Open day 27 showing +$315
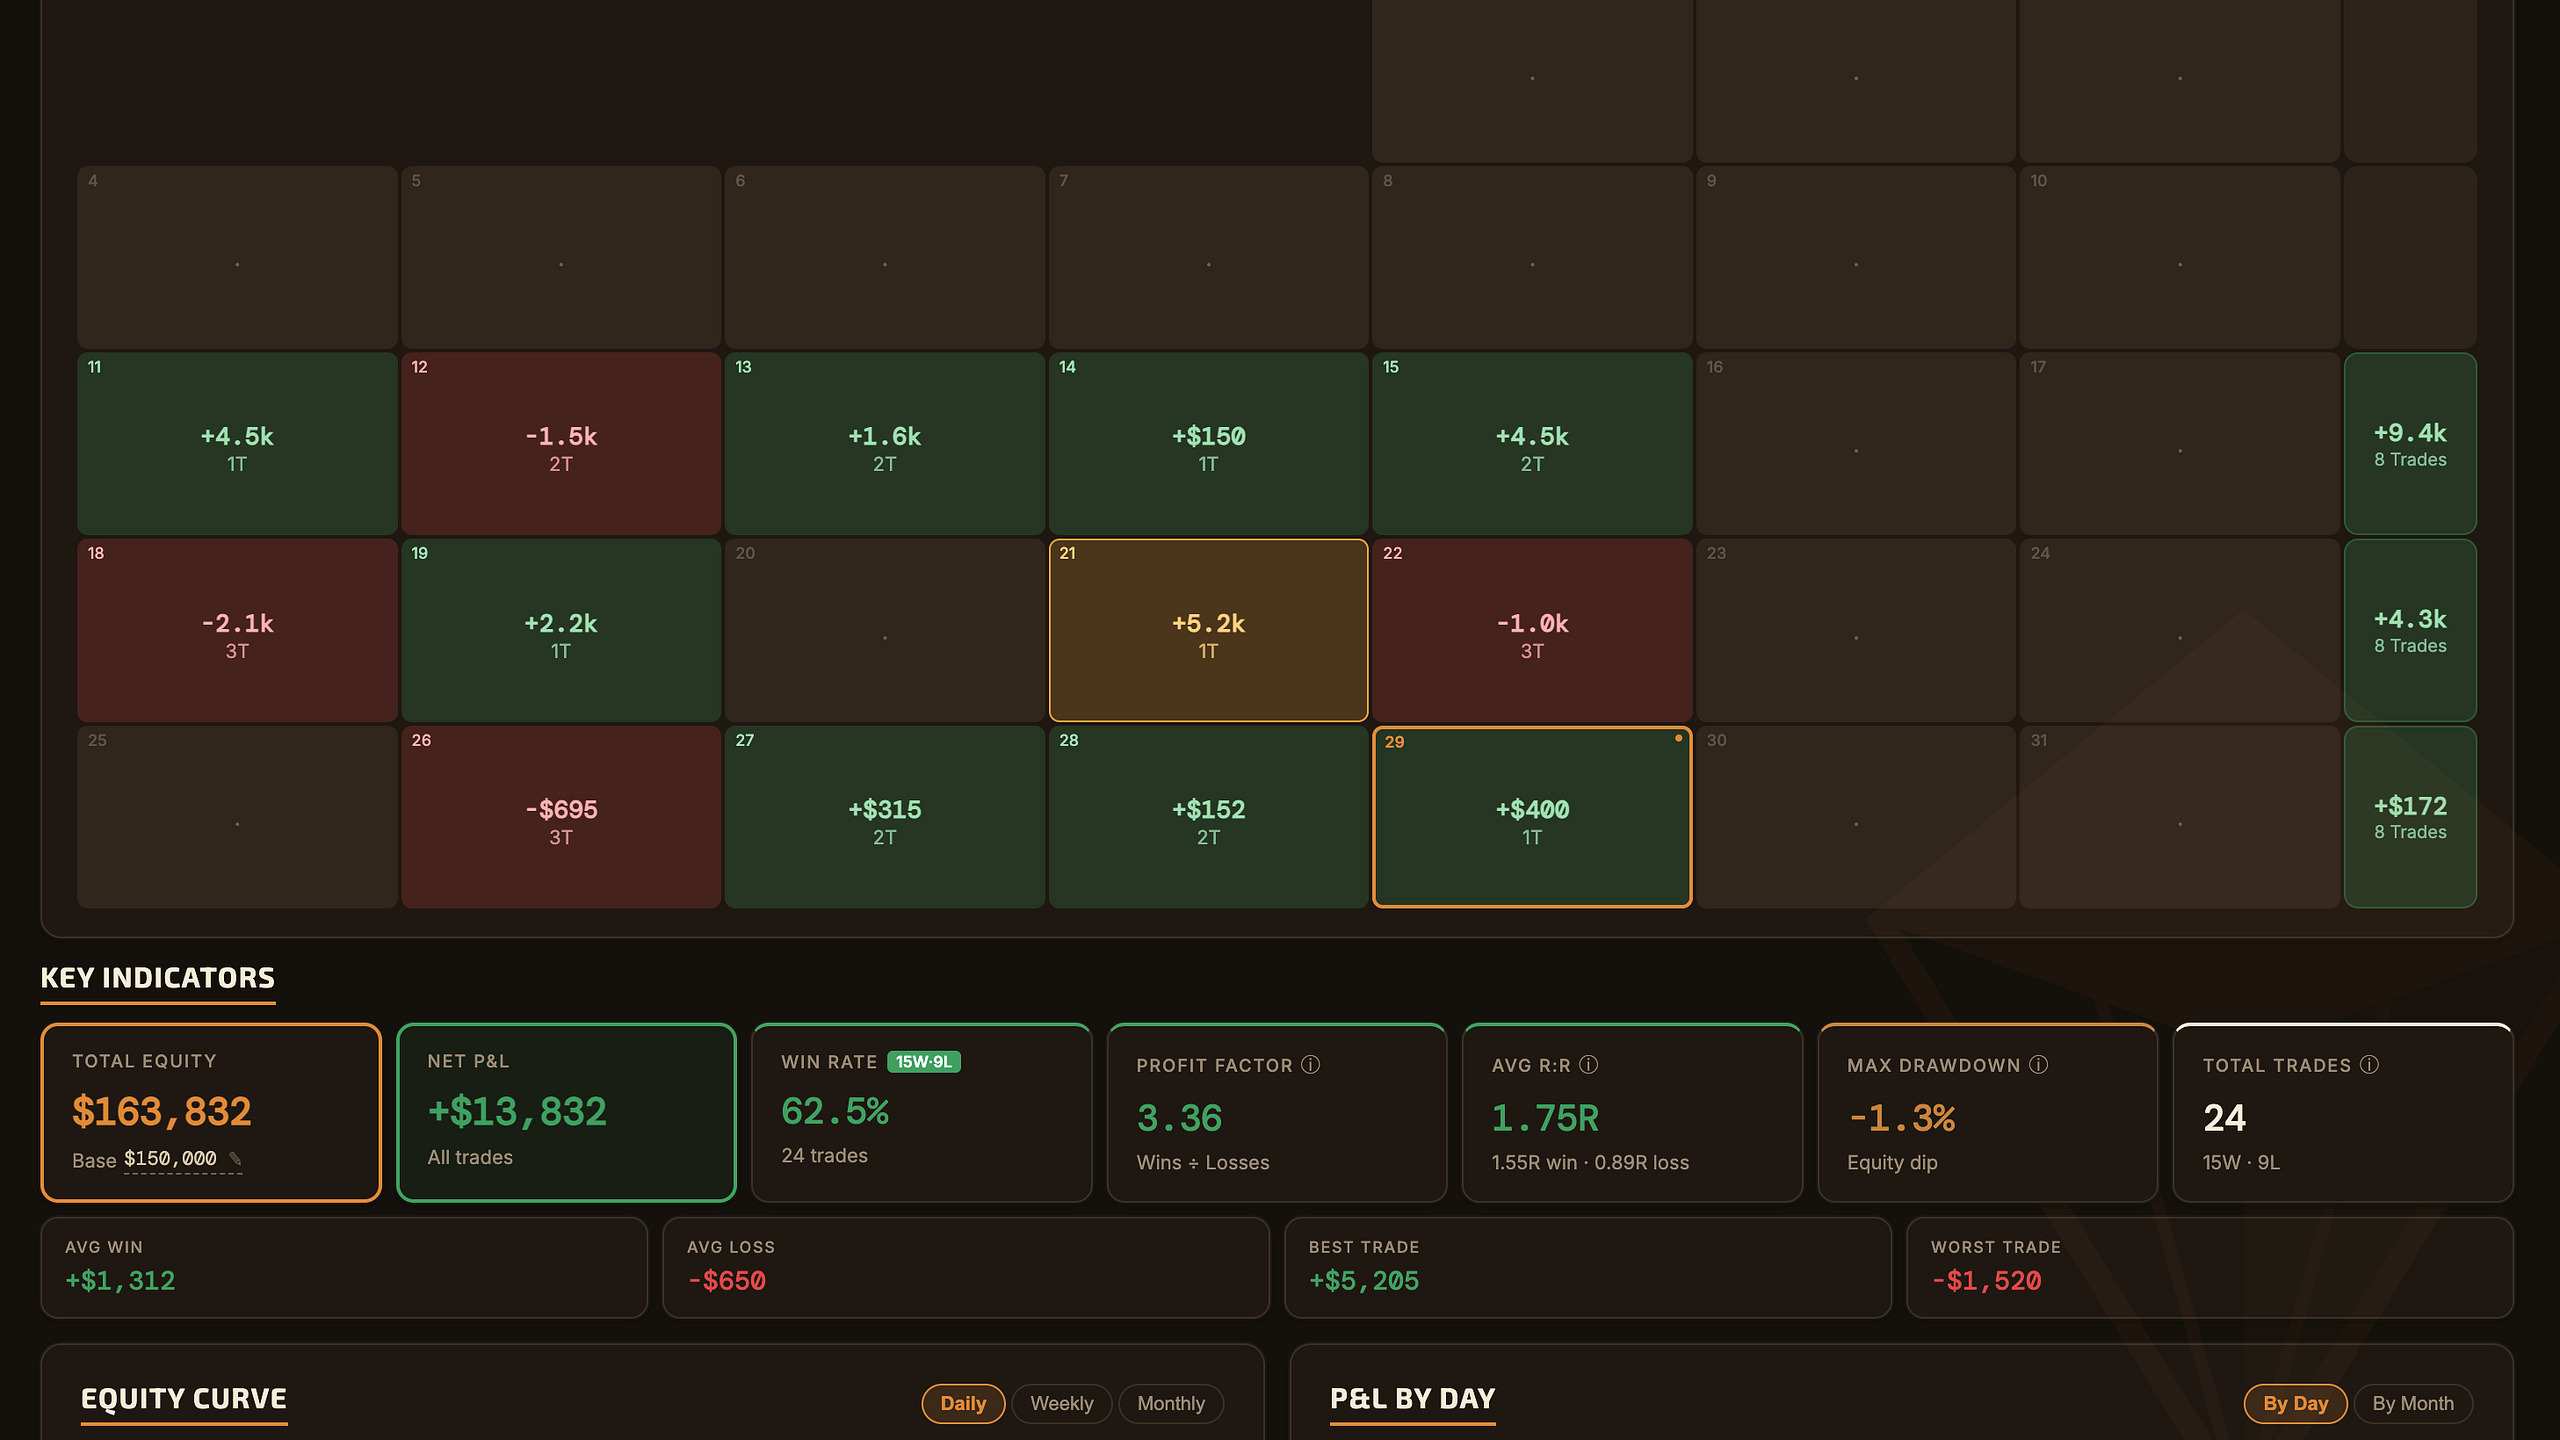Viewport: 2560px width, 1440px height. pos(884,817)
